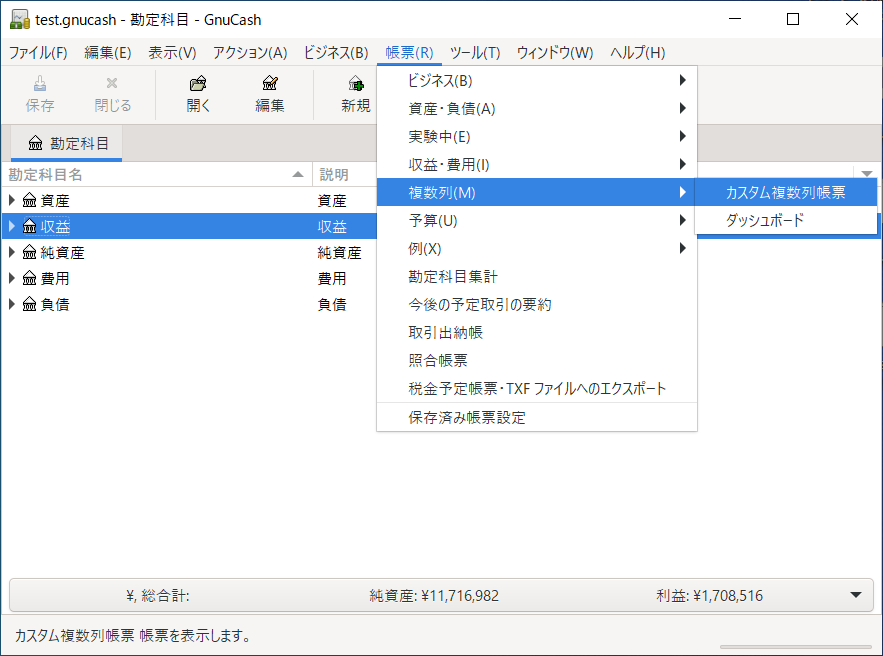
Task: Open the ツール(T) menu
Action: click(475, 52)
